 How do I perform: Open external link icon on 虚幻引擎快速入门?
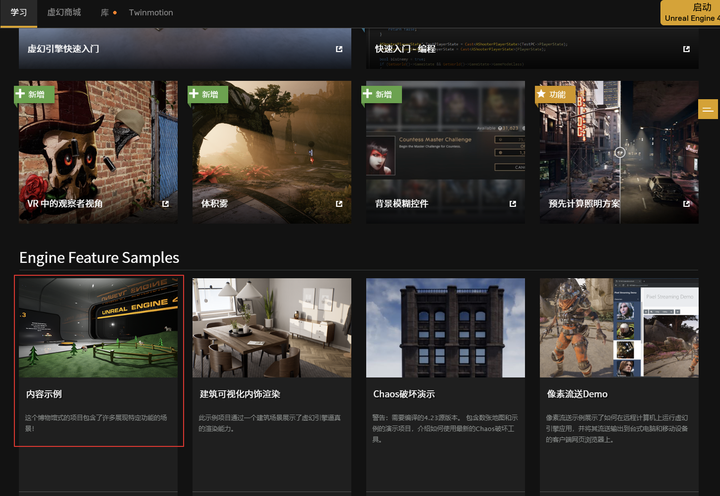pos(339,49)
